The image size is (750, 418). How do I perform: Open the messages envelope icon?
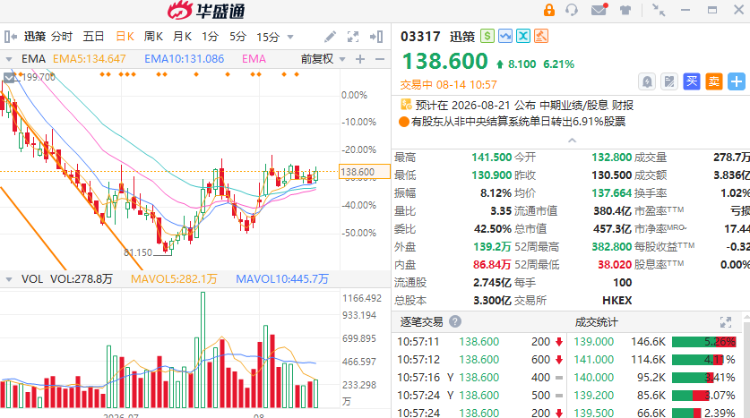[x=599, y=10]
